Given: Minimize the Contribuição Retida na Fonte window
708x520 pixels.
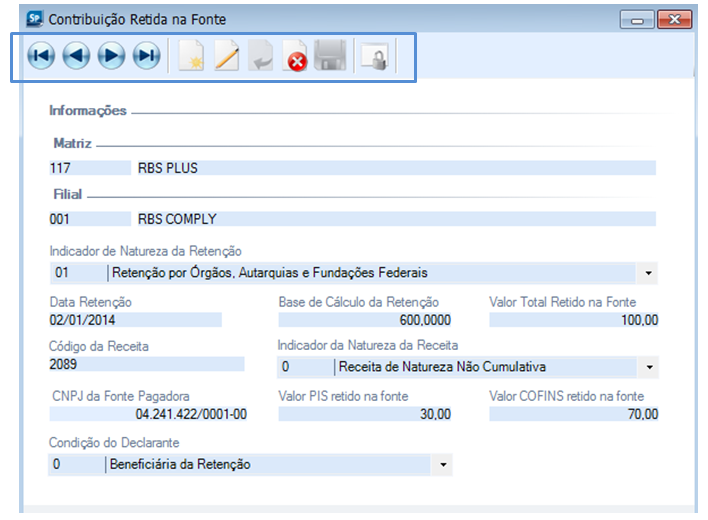Looking at the screenshot, I should coord(637,20).
